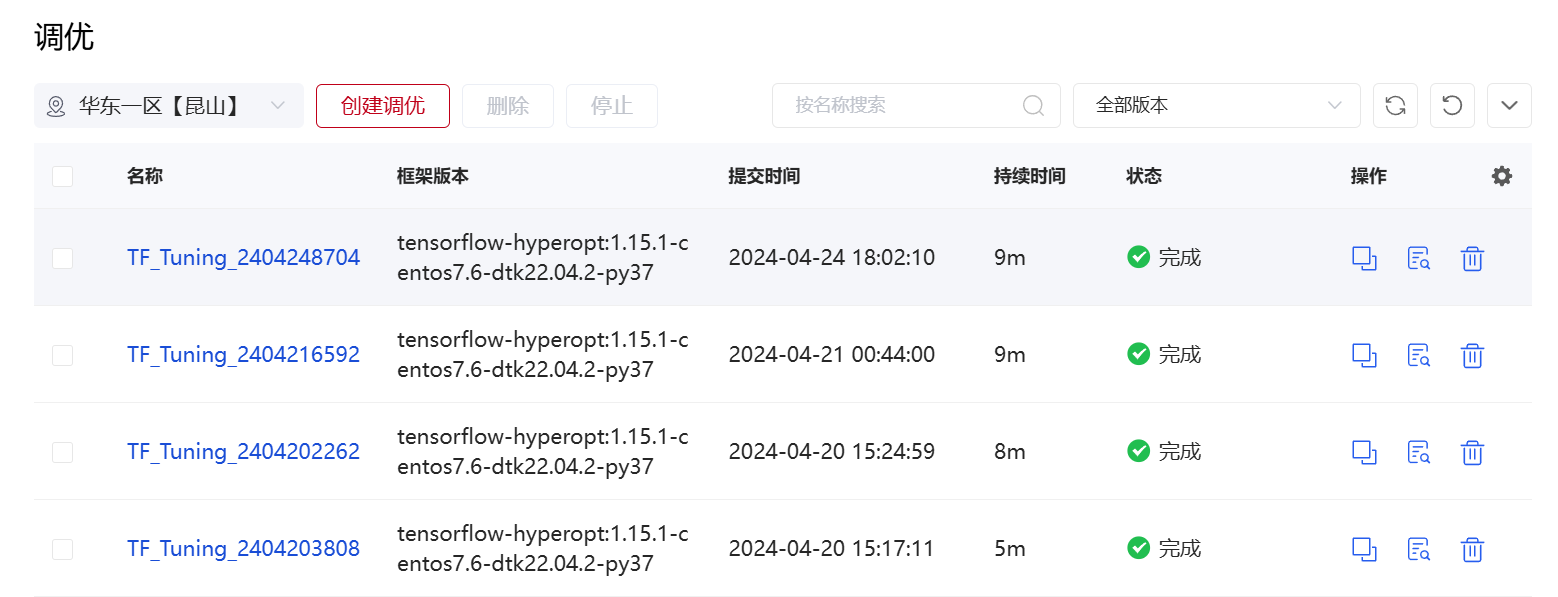Click the refresh icon button
Image resolution: width=1558 pixels, height=597 pixels.
click(1395, 106)
